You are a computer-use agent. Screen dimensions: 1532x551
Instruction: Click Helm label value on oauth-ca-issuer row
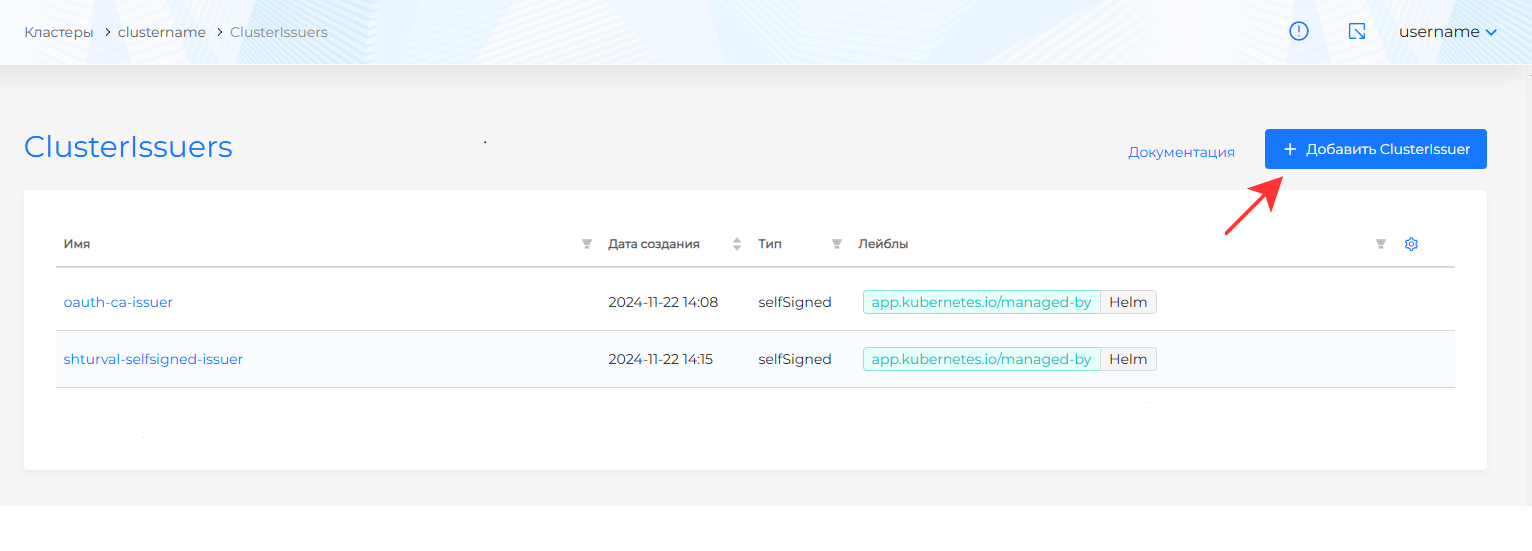click(x=1128, y=302)
